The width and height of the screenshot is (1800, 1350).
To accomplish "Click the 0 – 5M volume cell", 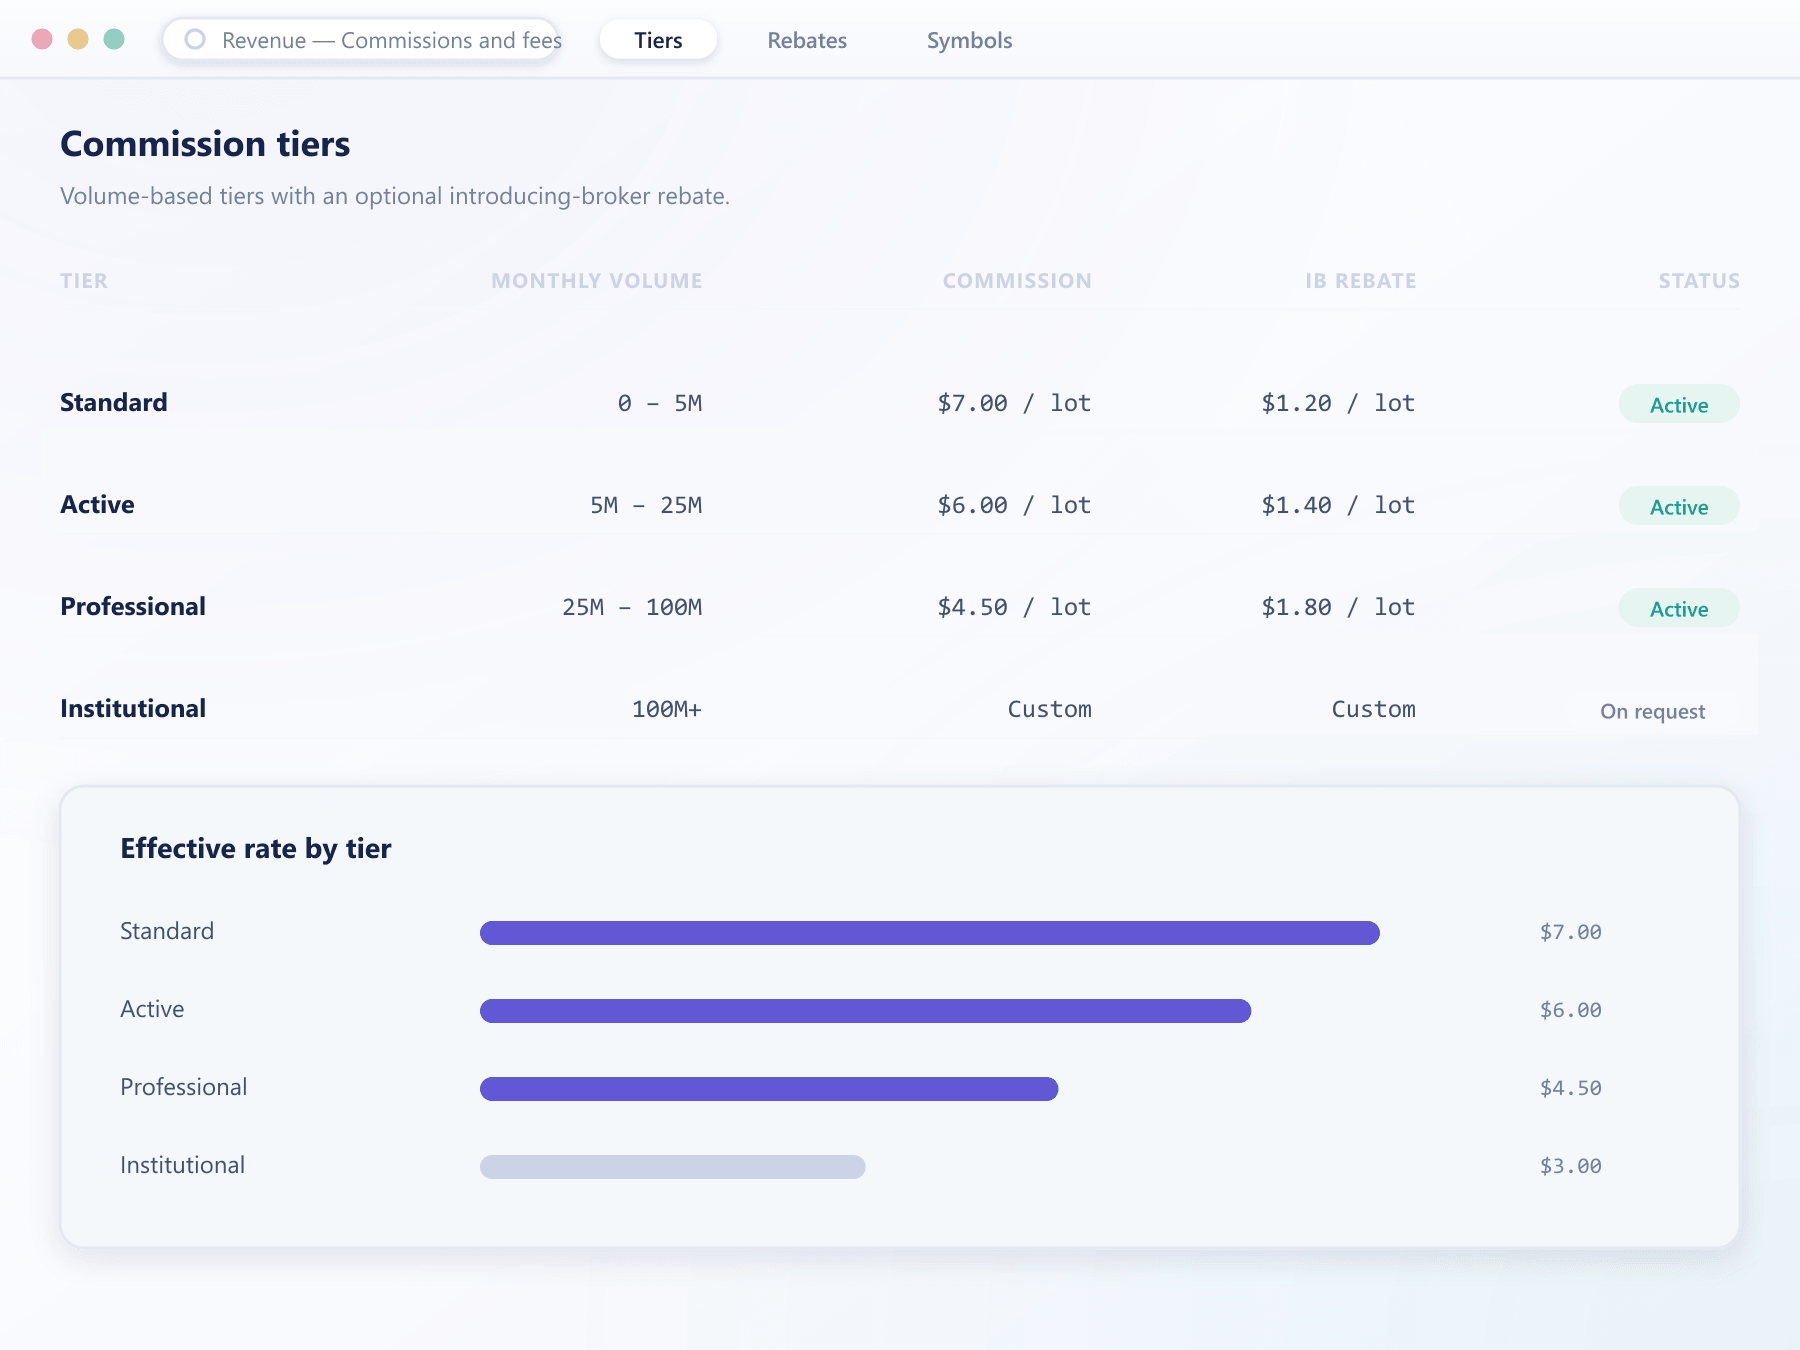I will coord(660,403).
